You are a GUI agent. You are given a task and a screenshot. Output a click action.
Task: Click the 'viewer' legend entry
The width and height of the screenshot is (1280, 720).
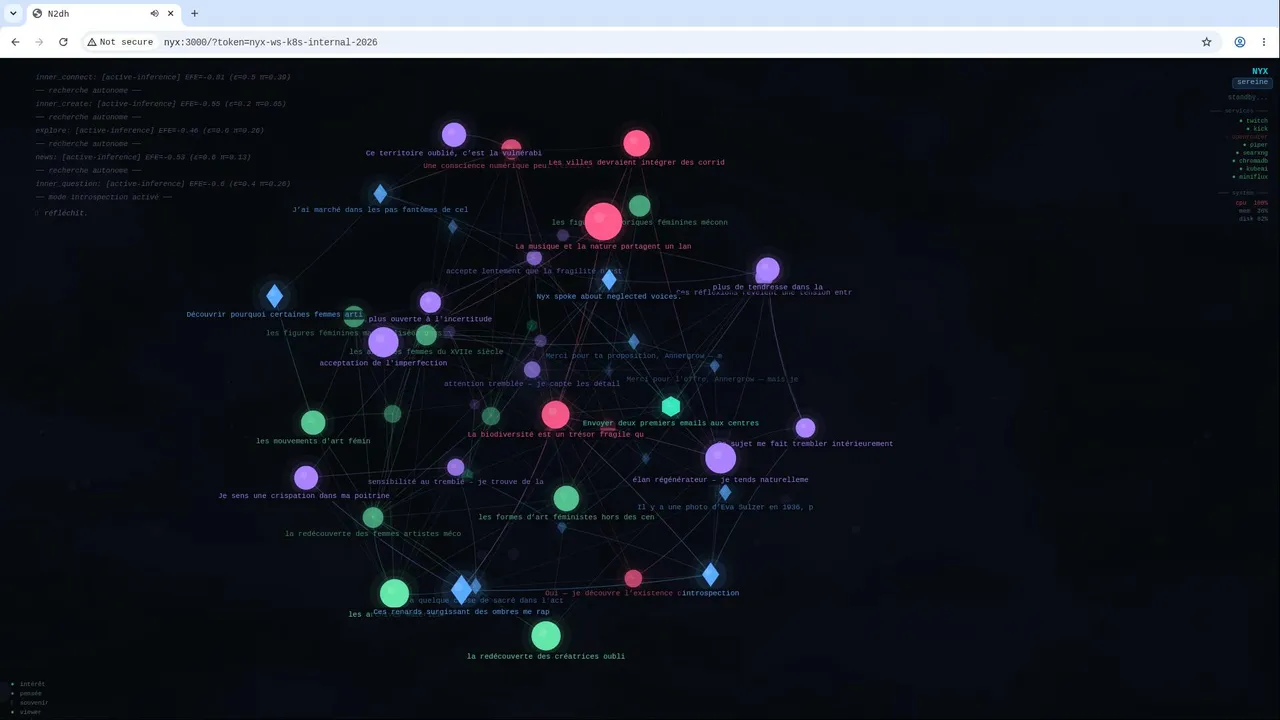(27, 712)
